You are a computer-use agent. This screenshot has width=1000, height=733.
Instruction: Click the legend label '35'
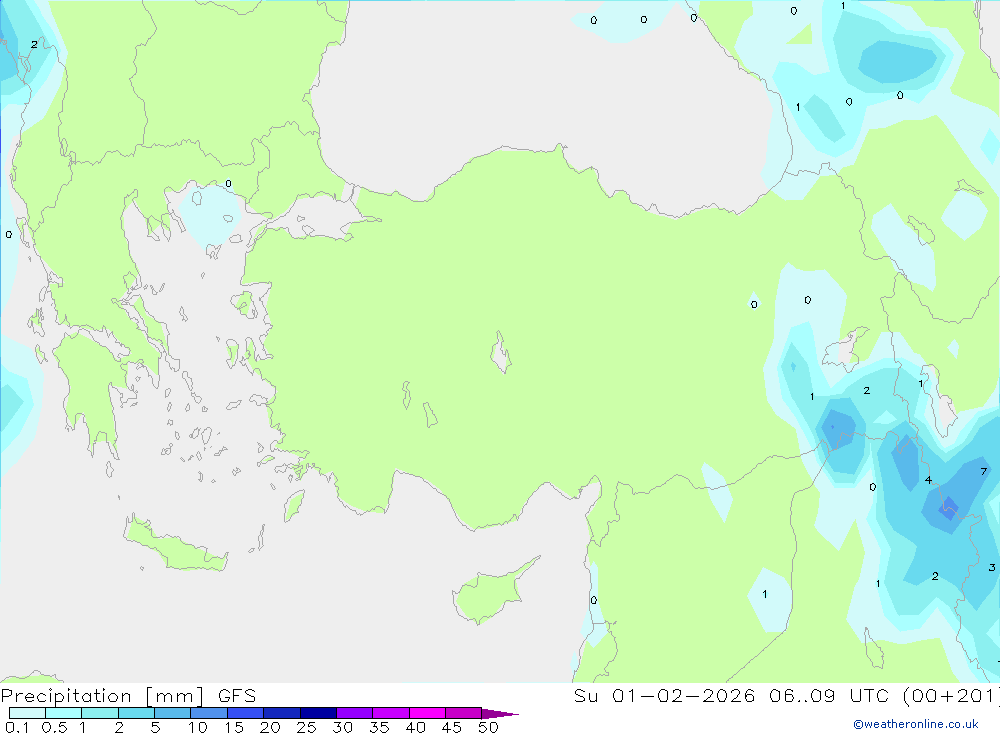379,727
